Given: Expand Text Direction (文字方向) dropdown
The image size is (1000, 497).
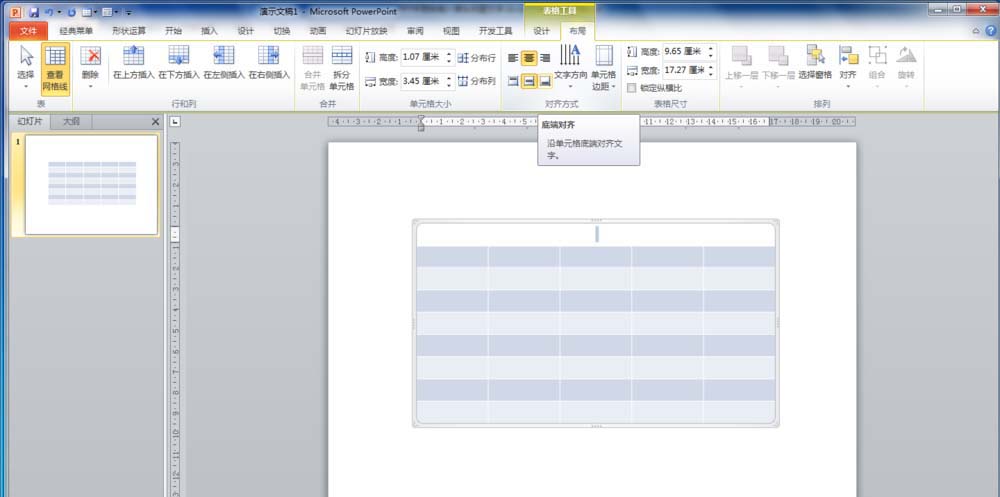Looking at the screenshot, I should (570, 68).
